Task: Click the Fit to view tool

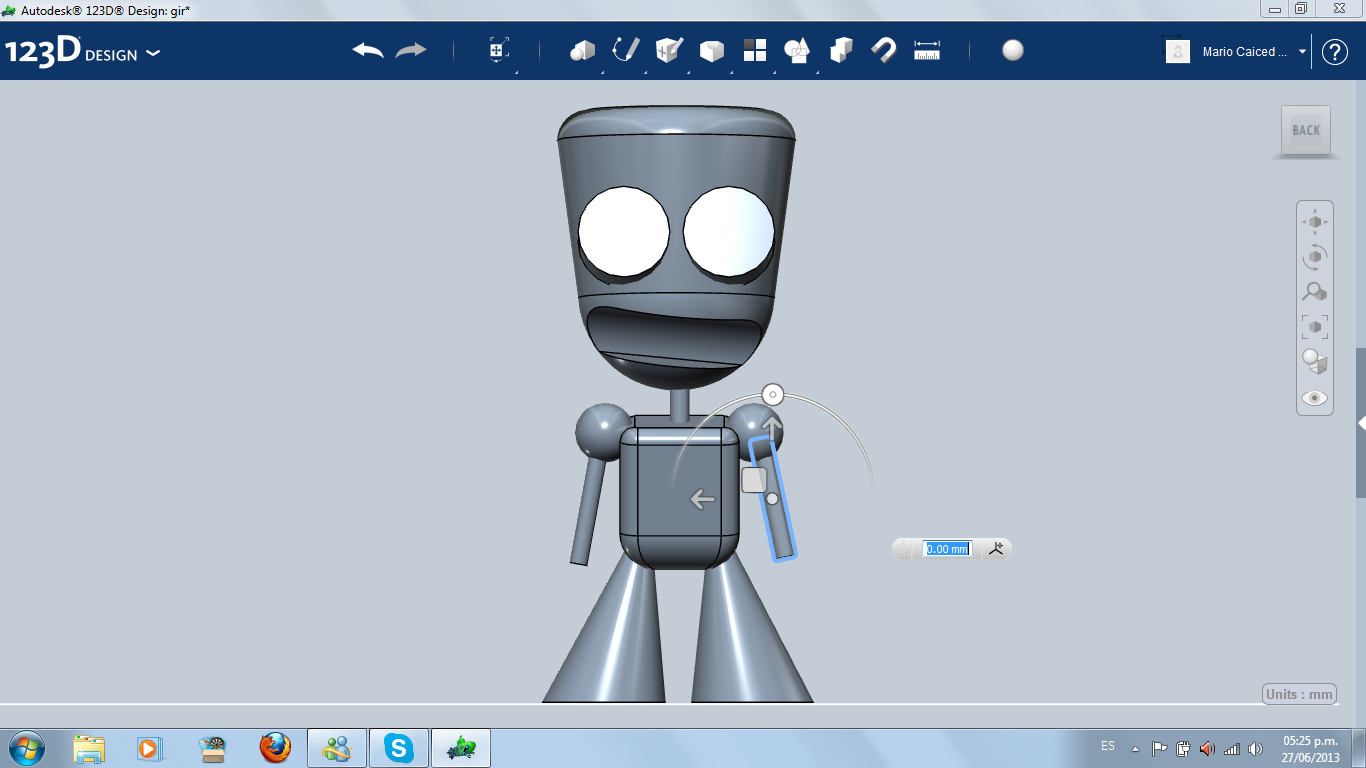Action: (x=1315, y=327)
